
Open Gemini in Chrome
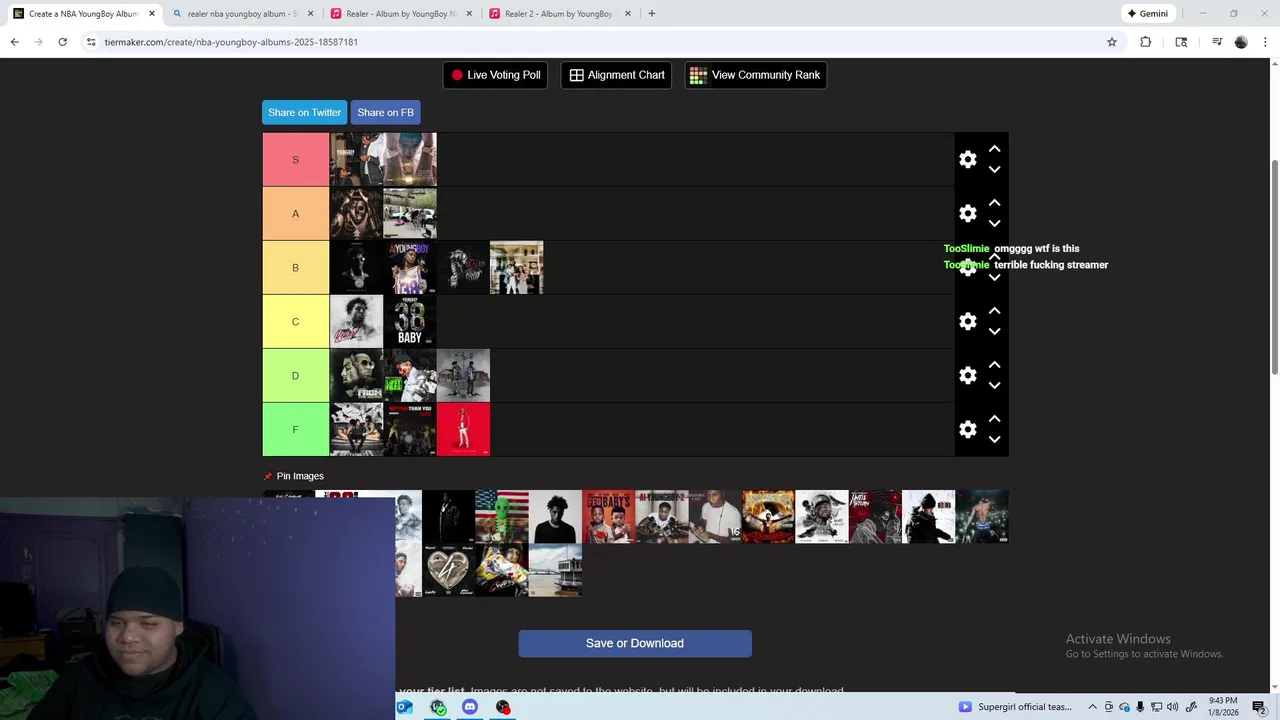pos(1147,14)
